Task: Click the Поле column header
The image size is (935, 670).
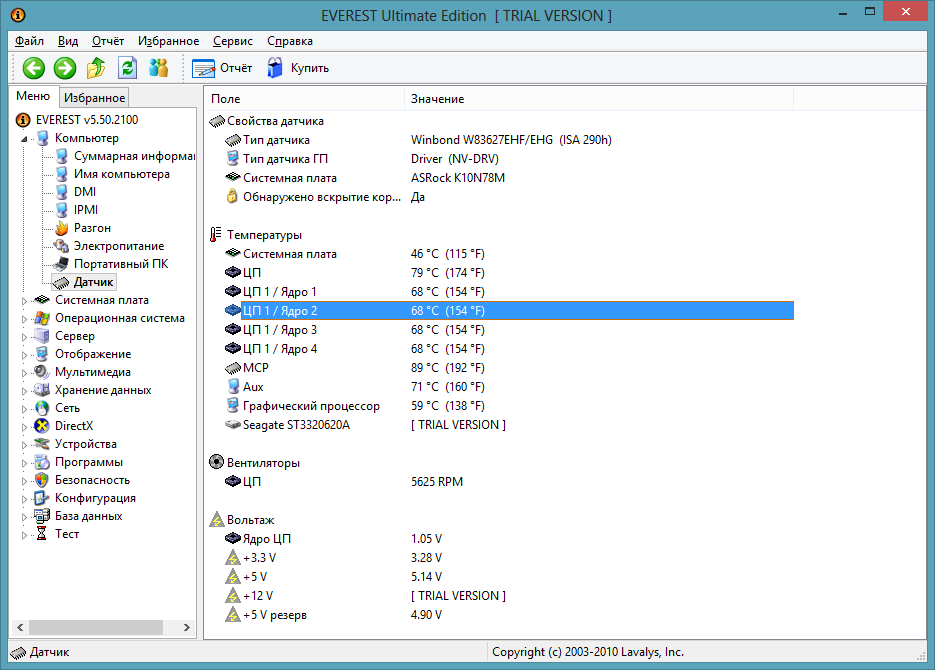Action: [305, 99]
